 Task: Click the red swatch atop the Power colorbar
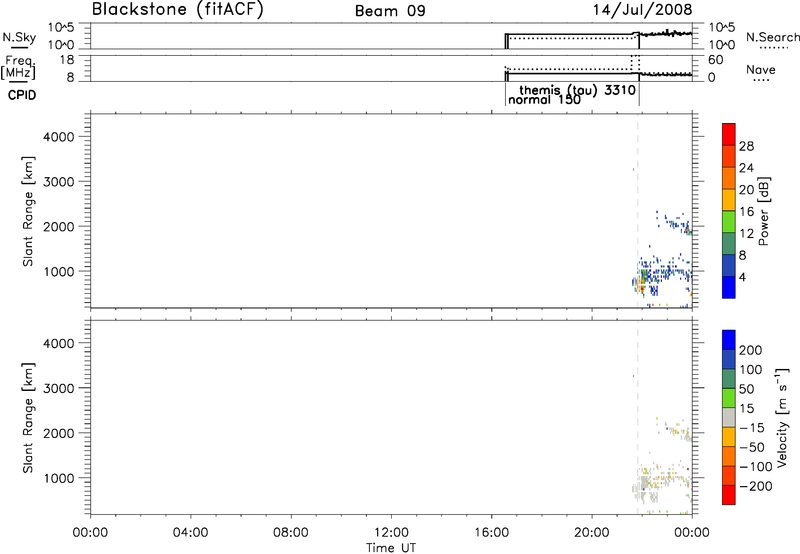click(x=729, y=134)
